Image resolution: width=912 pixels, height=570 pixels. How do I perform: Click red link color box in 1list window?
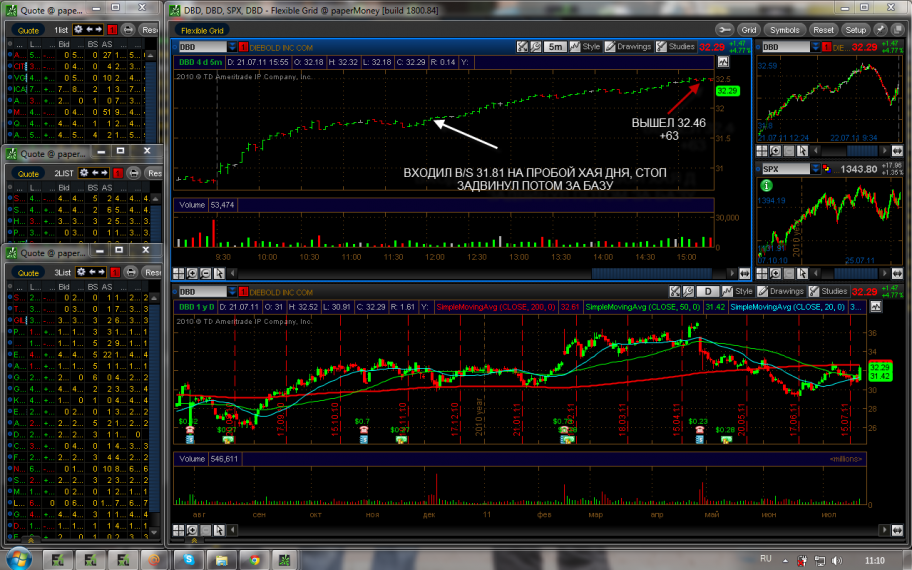coord(113,30)
